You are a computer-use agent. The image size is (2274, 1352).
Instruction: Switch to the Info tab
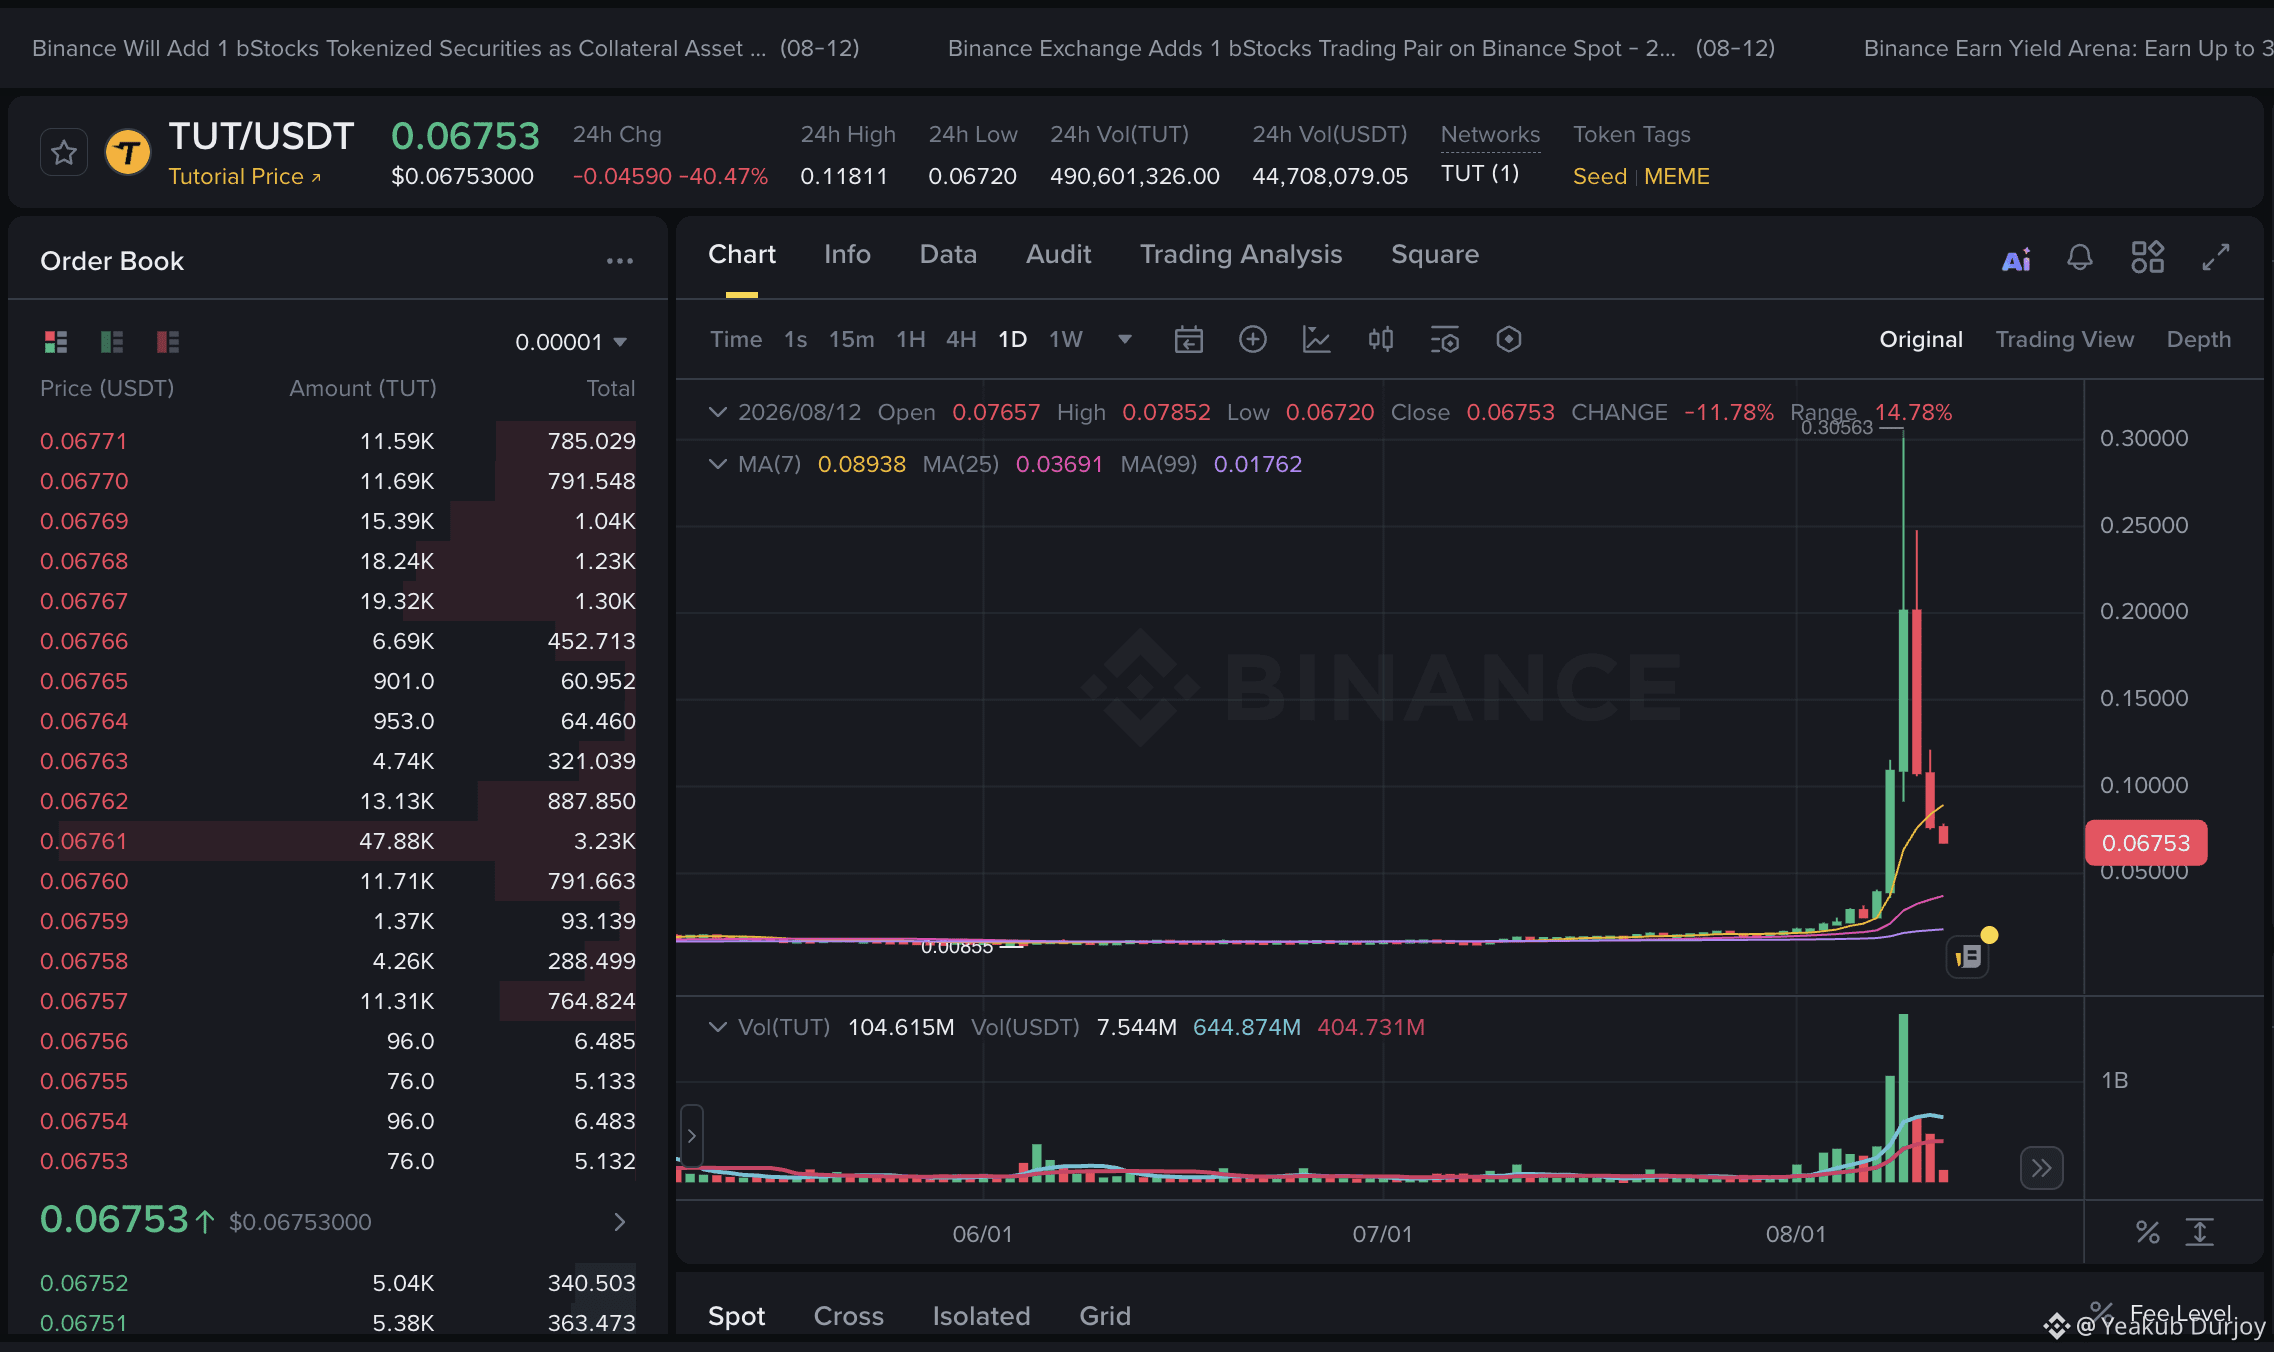click(847, 254)
